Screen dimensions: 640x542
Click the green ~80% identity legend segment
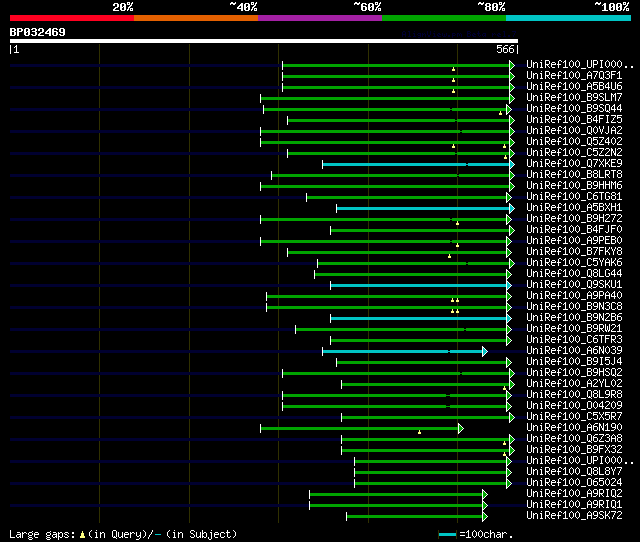(x=444, y=18)
